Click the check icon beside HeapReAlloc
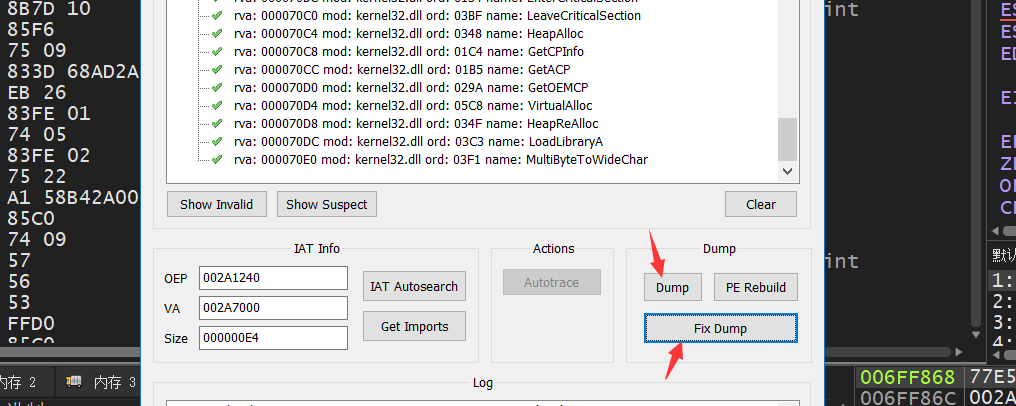The image size is (1016, 406). tap(217, 124)
